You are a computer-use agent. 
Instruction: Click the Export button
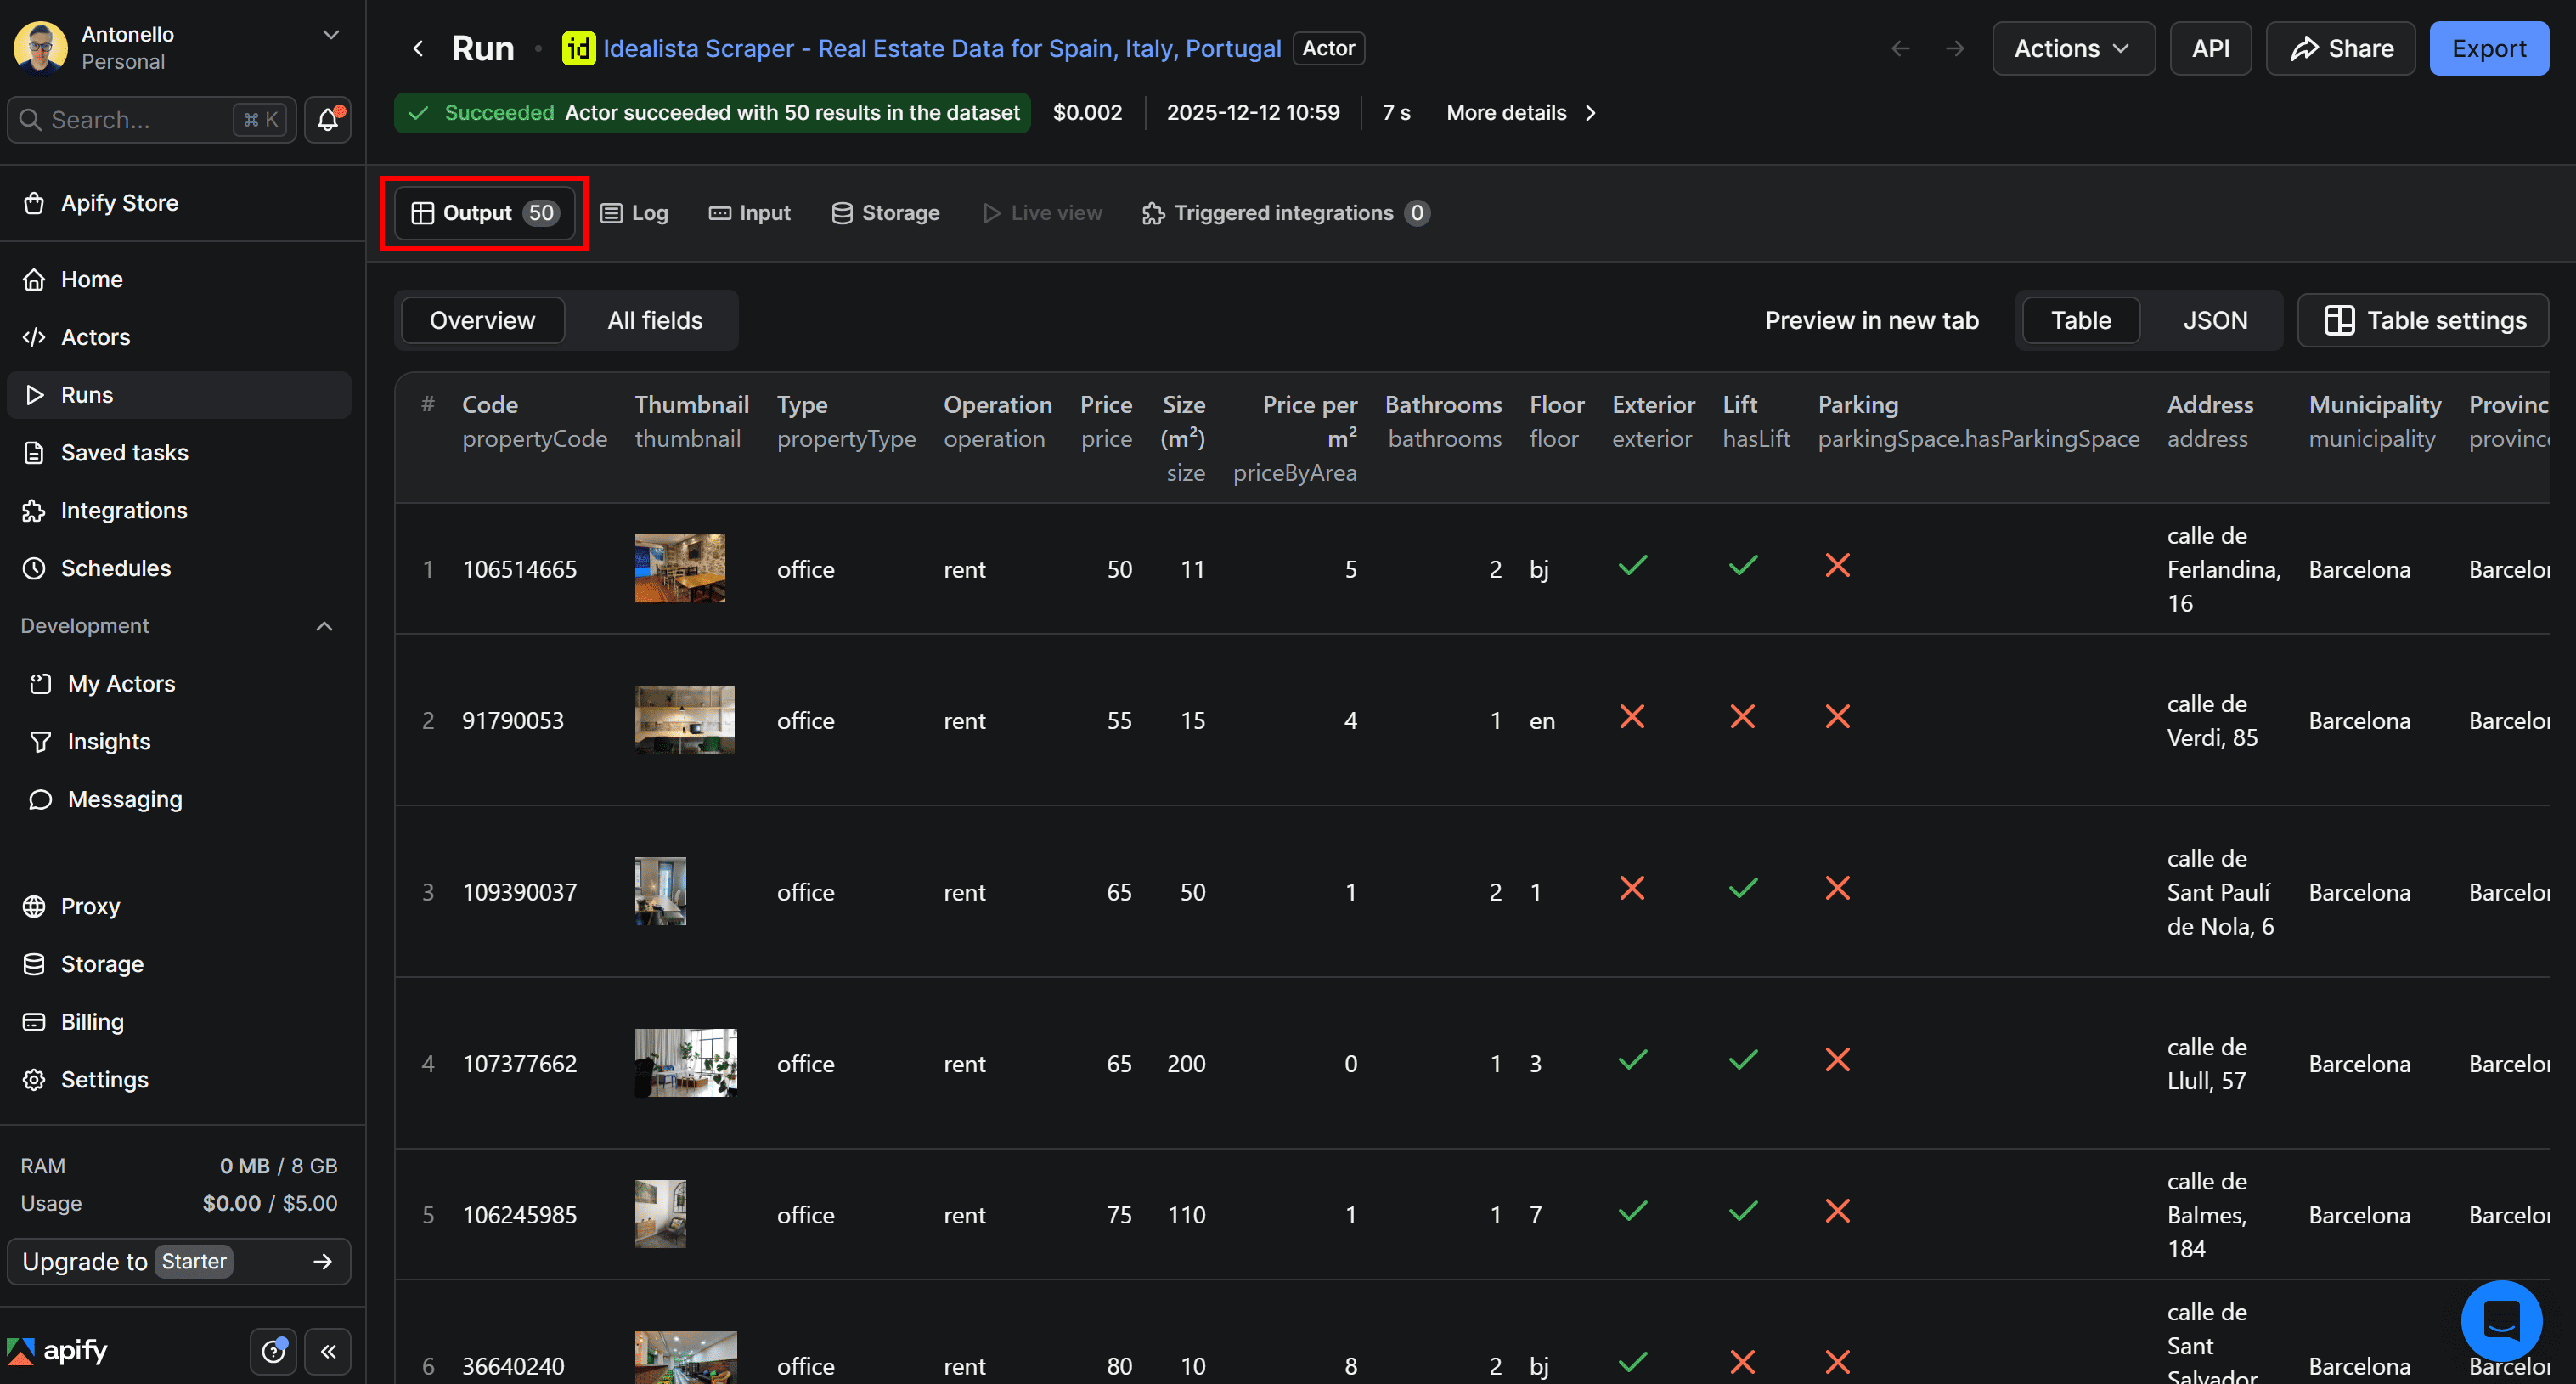2488,48
